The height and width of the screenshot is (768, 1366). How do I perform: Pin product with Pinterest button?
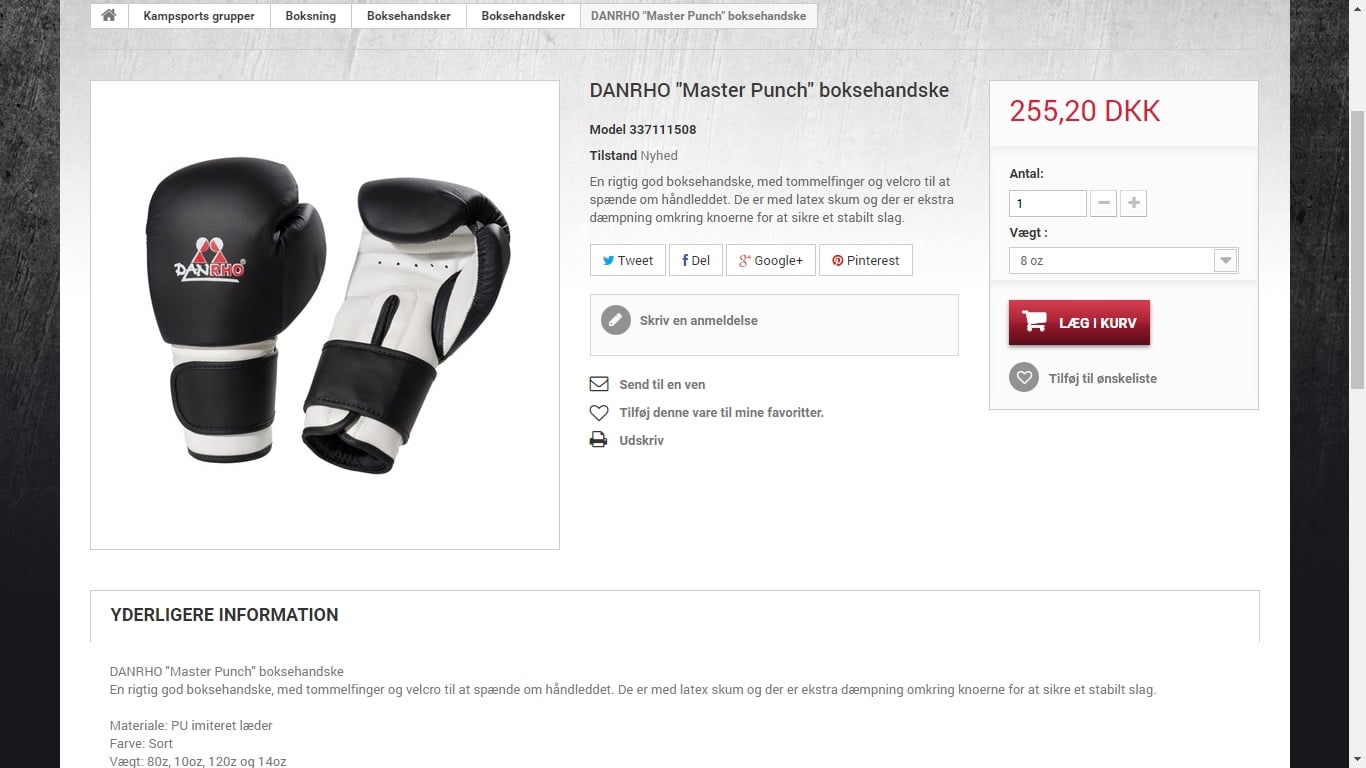coord(866,260)
